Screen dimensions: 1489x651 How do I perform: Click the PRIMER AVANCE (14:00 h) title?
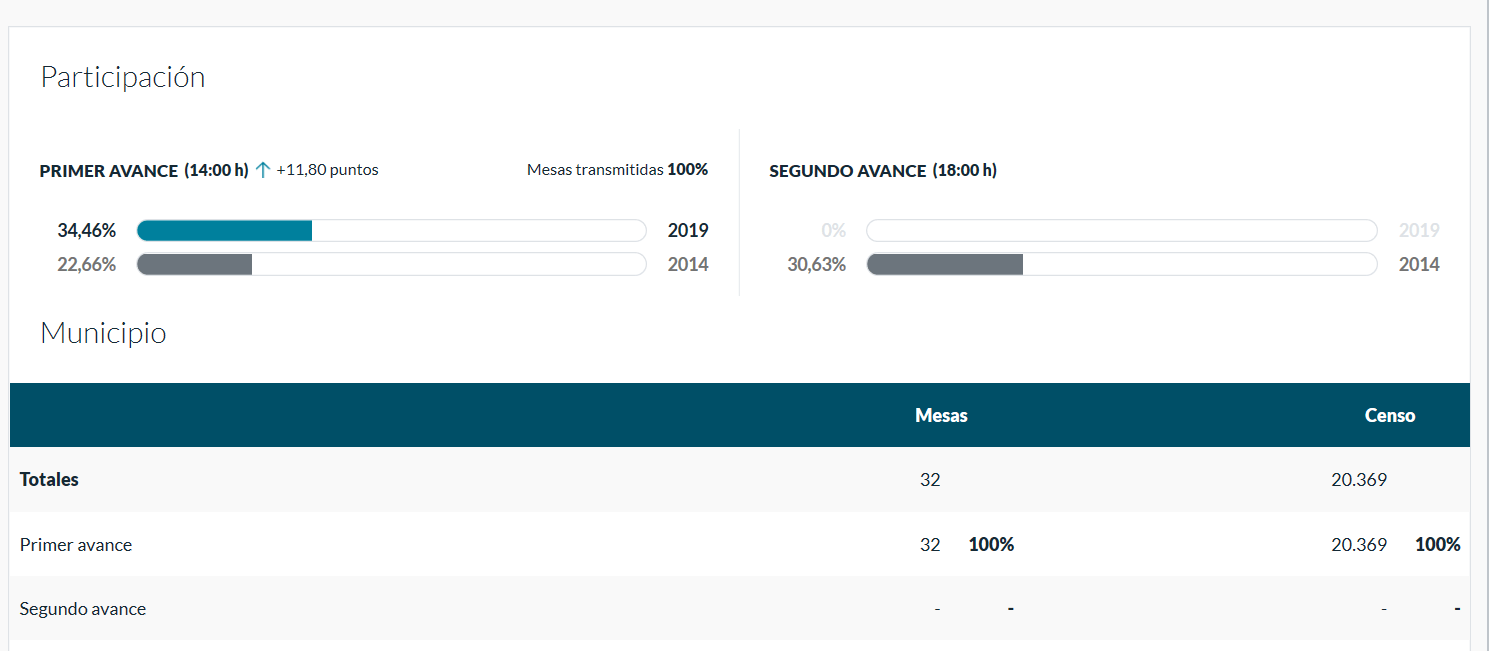(x=144, y=171)
